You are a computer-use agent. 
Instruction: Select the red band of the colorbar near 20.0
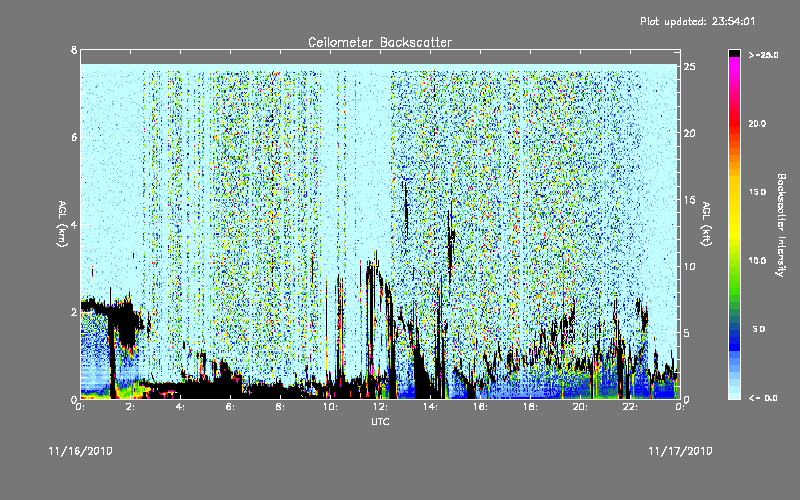tap(734, 125)
